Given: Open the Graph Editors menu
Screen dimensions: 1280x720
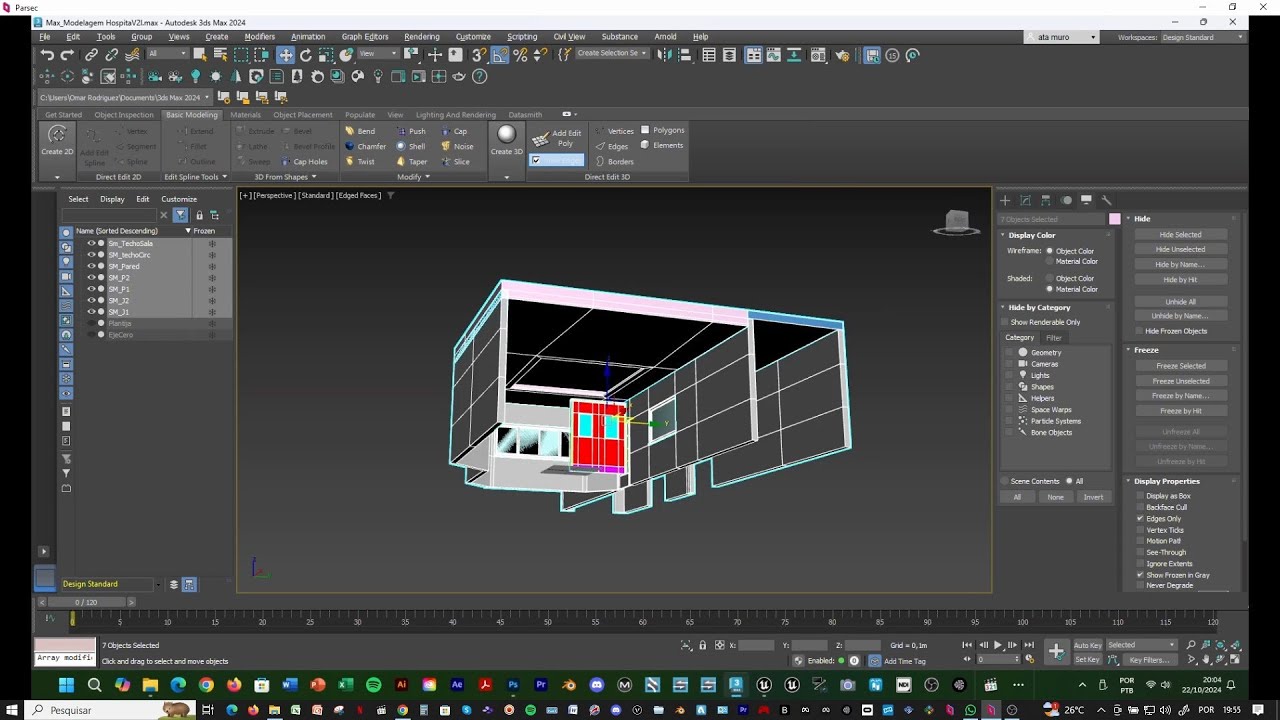Looking at the screenshot, I should pos(364,37).
